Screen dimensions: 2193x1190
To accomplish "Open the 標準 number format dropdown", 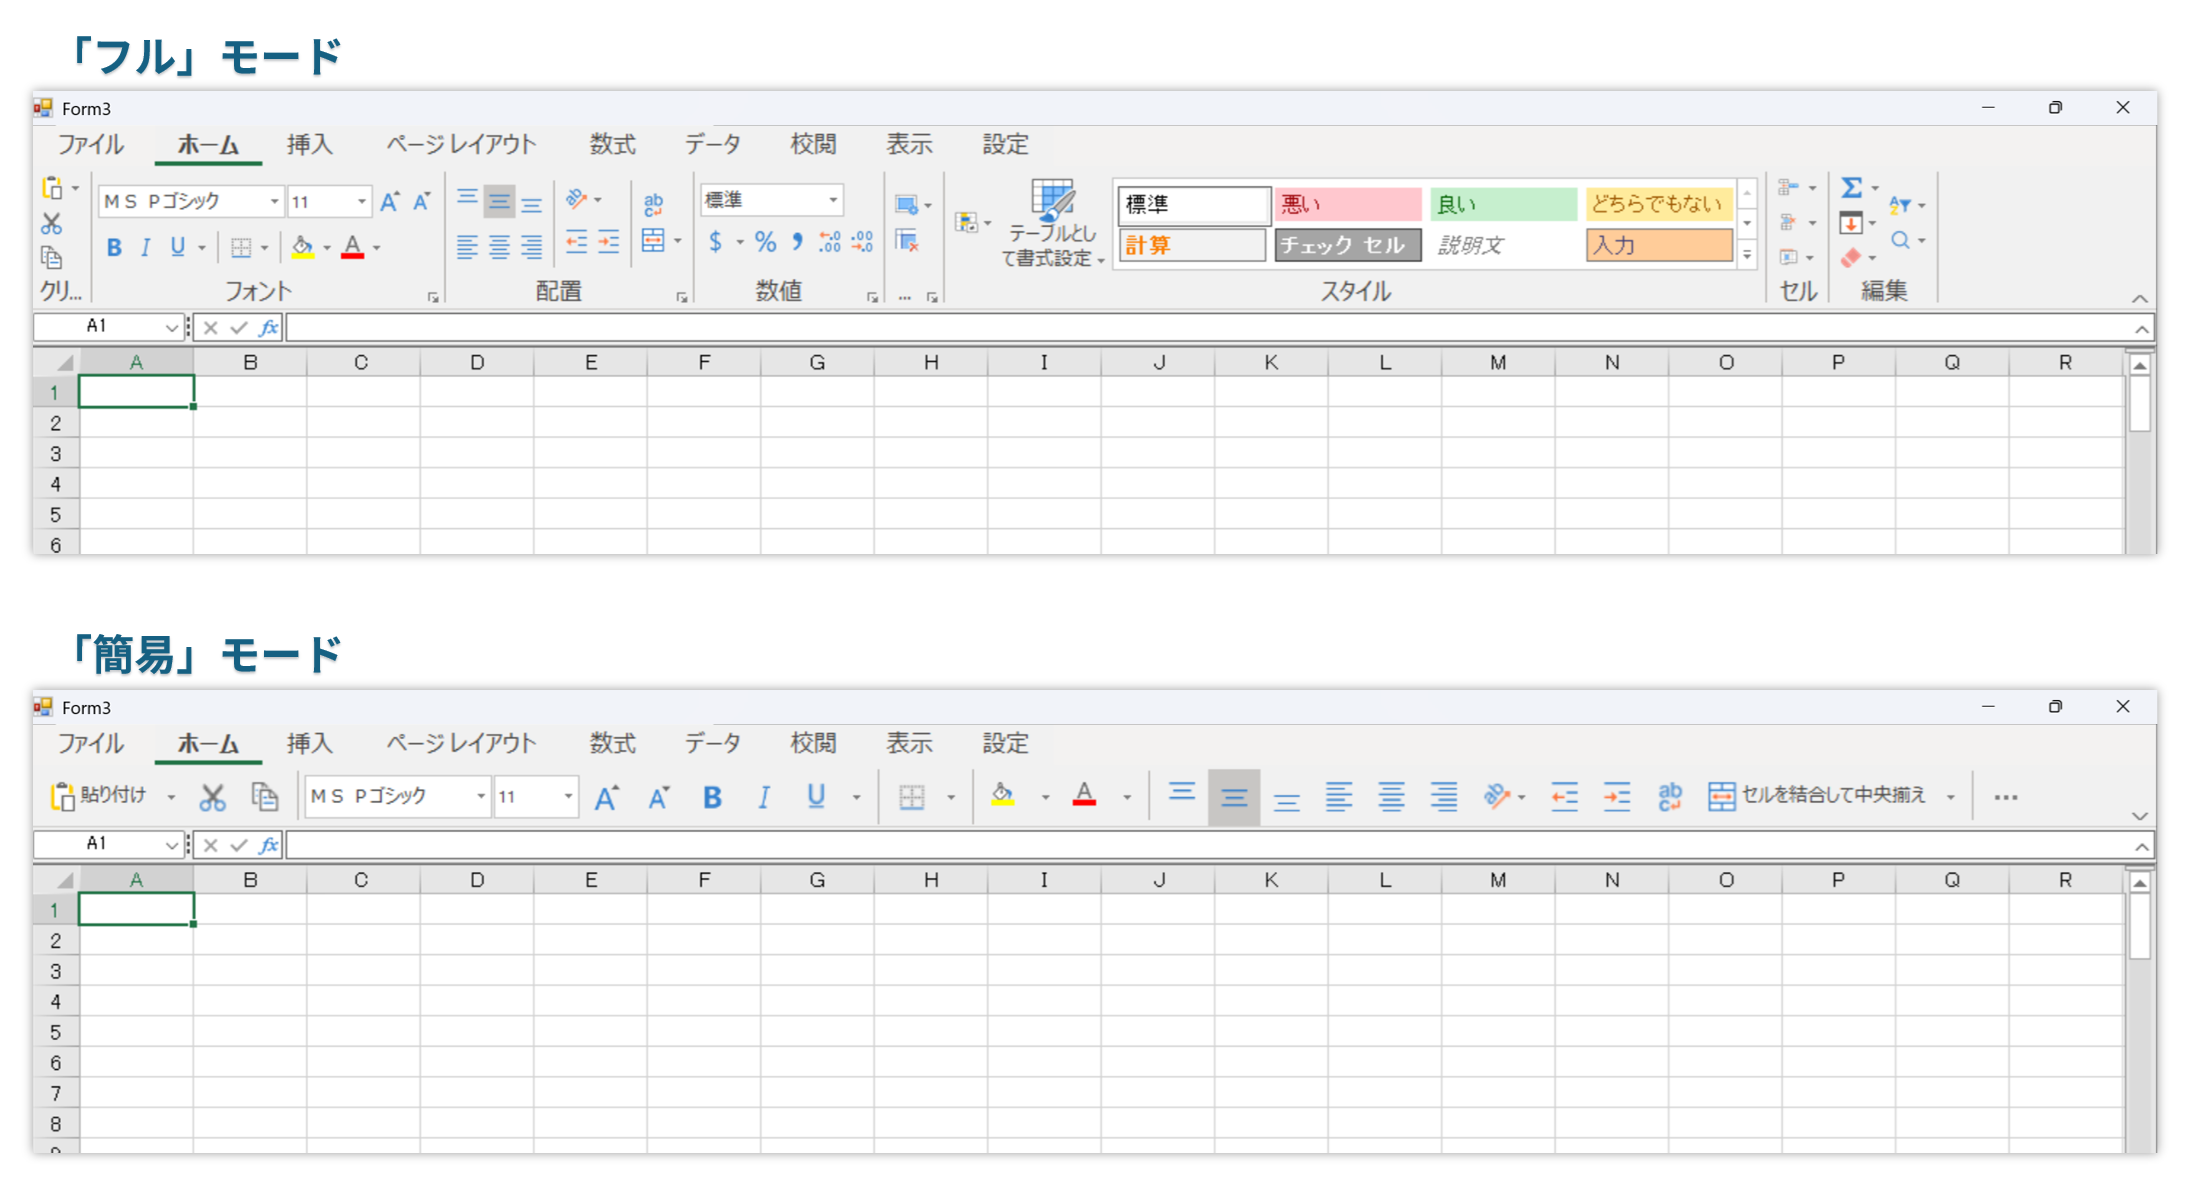I will point(832,200).
